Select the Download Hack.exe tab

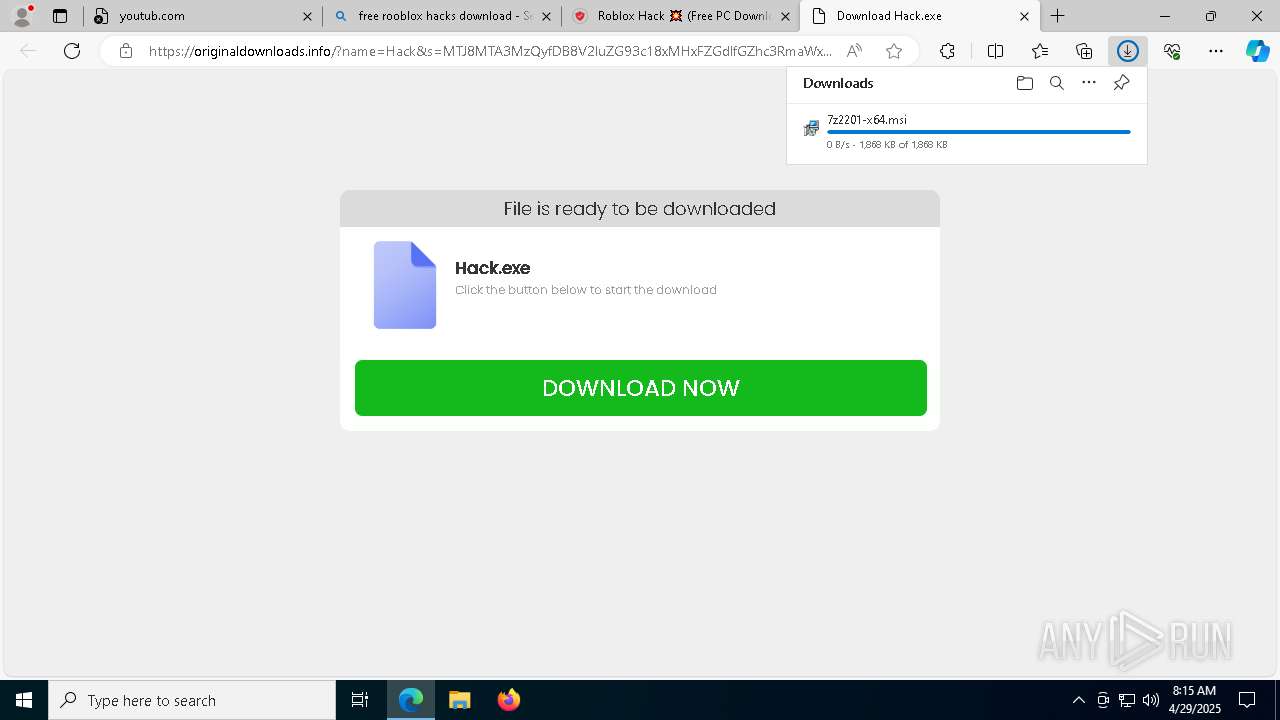pos(920,16)
